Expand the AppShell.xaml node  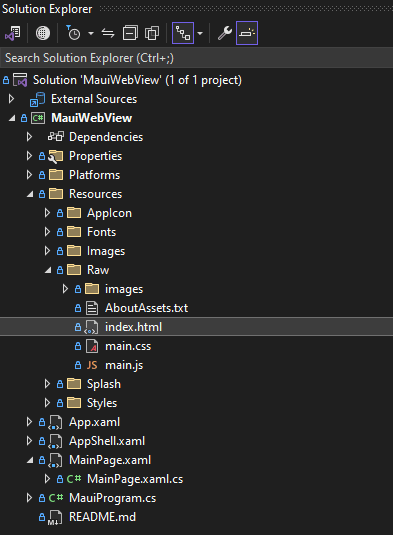[x=29, y=441]
